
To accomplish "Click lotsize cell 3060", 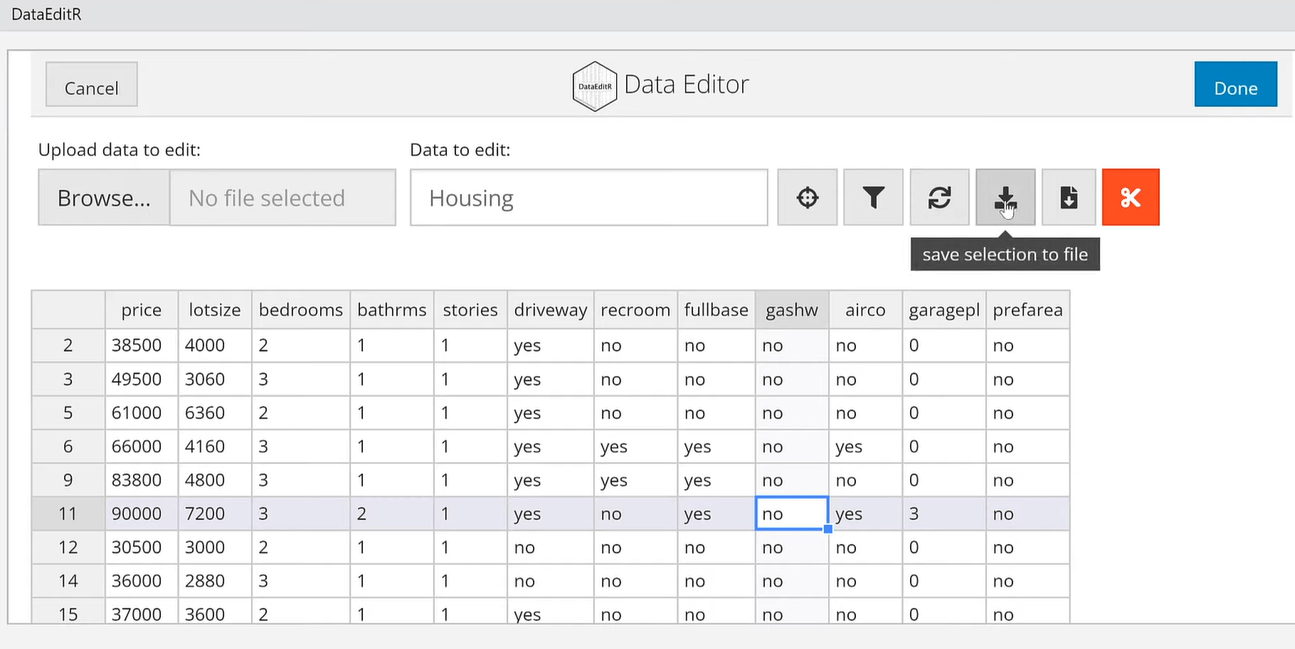I will pyautogui.click(x=215, y=379).
